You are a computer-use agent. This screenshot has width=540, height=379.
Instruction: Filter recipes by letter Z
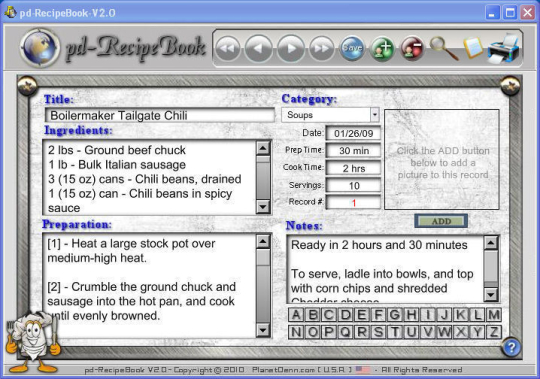494,332
